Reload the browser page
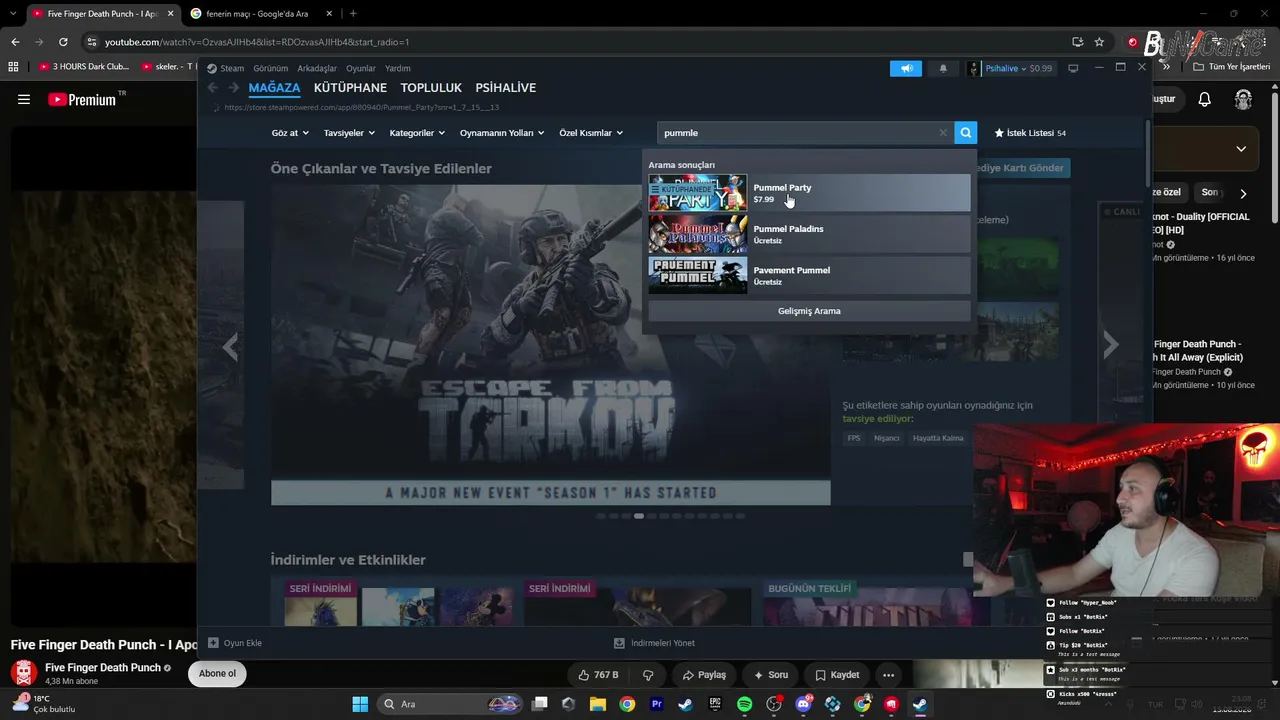The width and height of the screenshot is (1280, 720). 63,42
